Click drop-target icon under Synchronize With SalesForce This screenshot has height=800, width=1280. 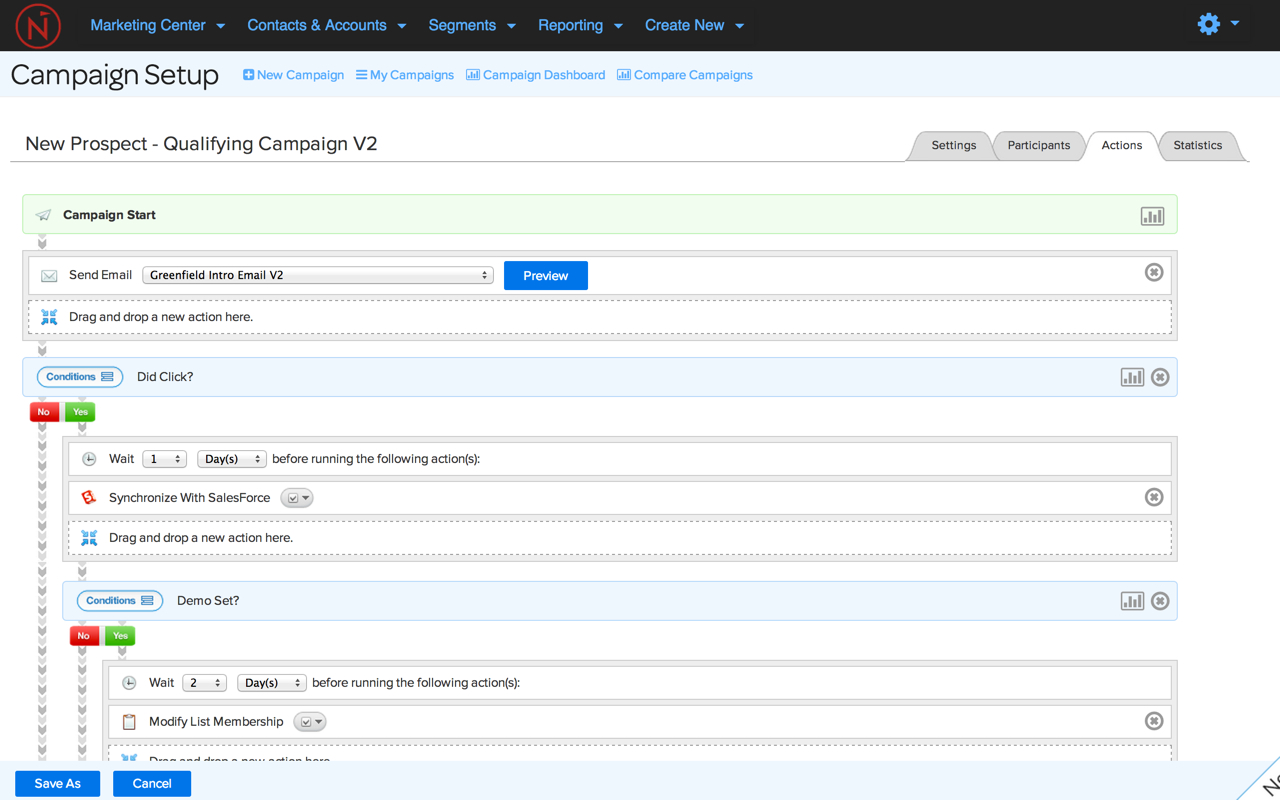(x=89, y=538)
